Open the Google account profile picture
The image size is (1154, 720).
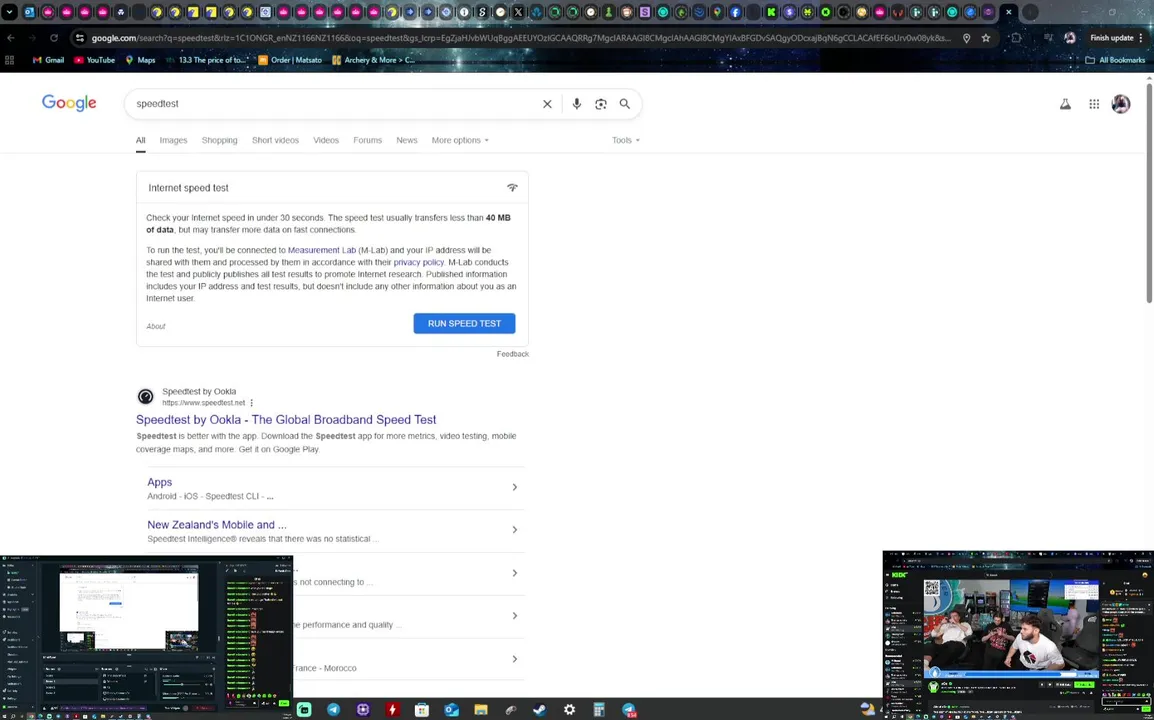pos(1121,104)
